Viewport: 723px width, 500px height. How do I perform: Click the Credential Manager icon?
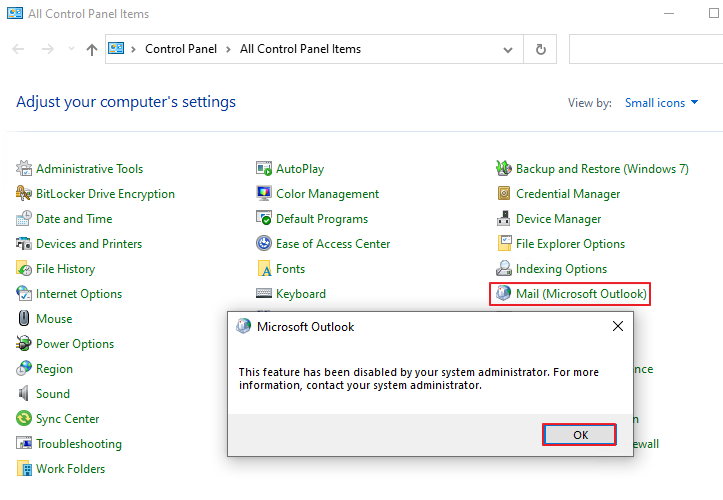click(x=504, y=193)
